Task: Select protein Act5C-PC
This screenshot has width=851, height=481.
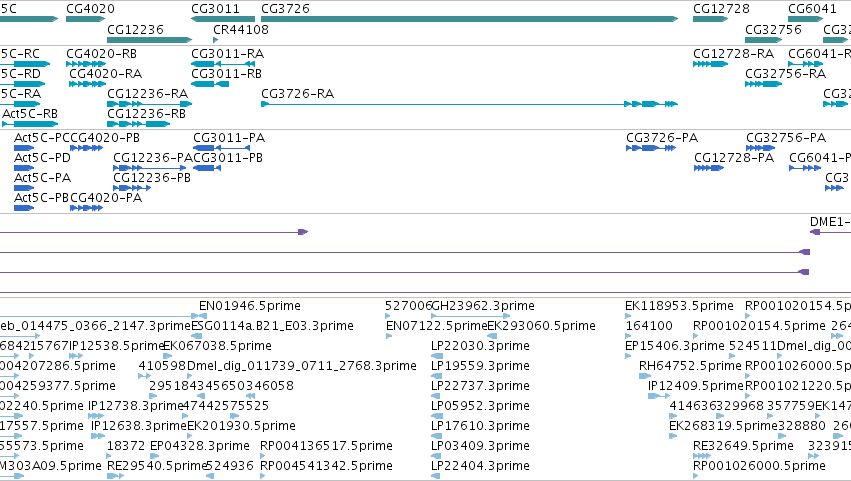Action: (x=42, y=137)
